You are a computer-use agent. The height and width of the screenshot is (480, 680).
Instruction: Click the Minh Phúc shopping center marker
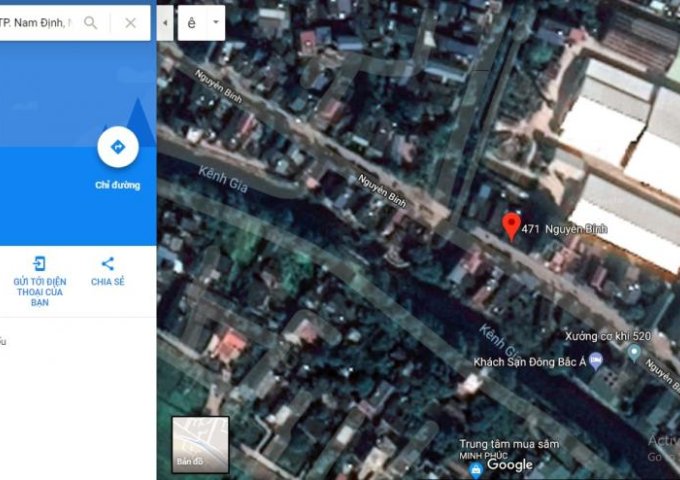[x=476, y=467]
